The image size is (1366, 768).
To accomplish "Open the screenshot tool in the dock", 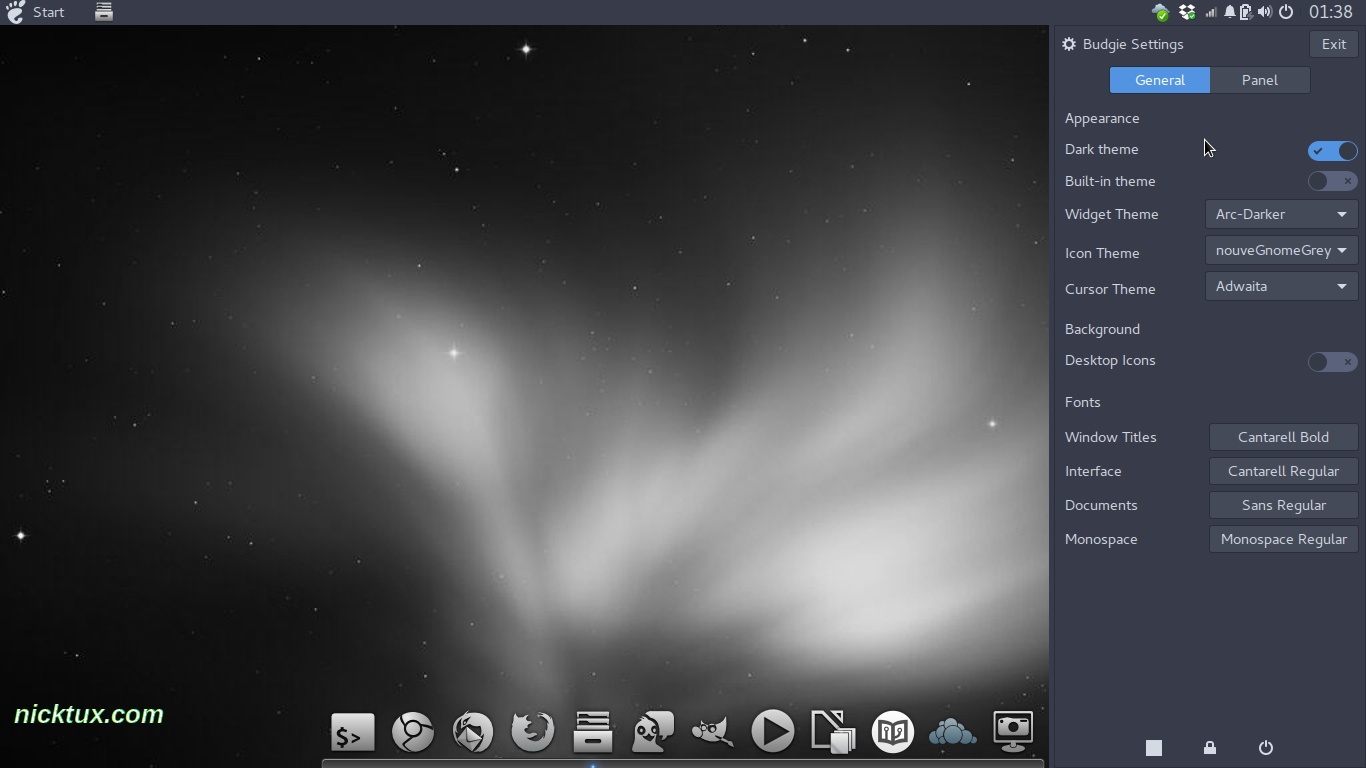I will click(1012, 732).
